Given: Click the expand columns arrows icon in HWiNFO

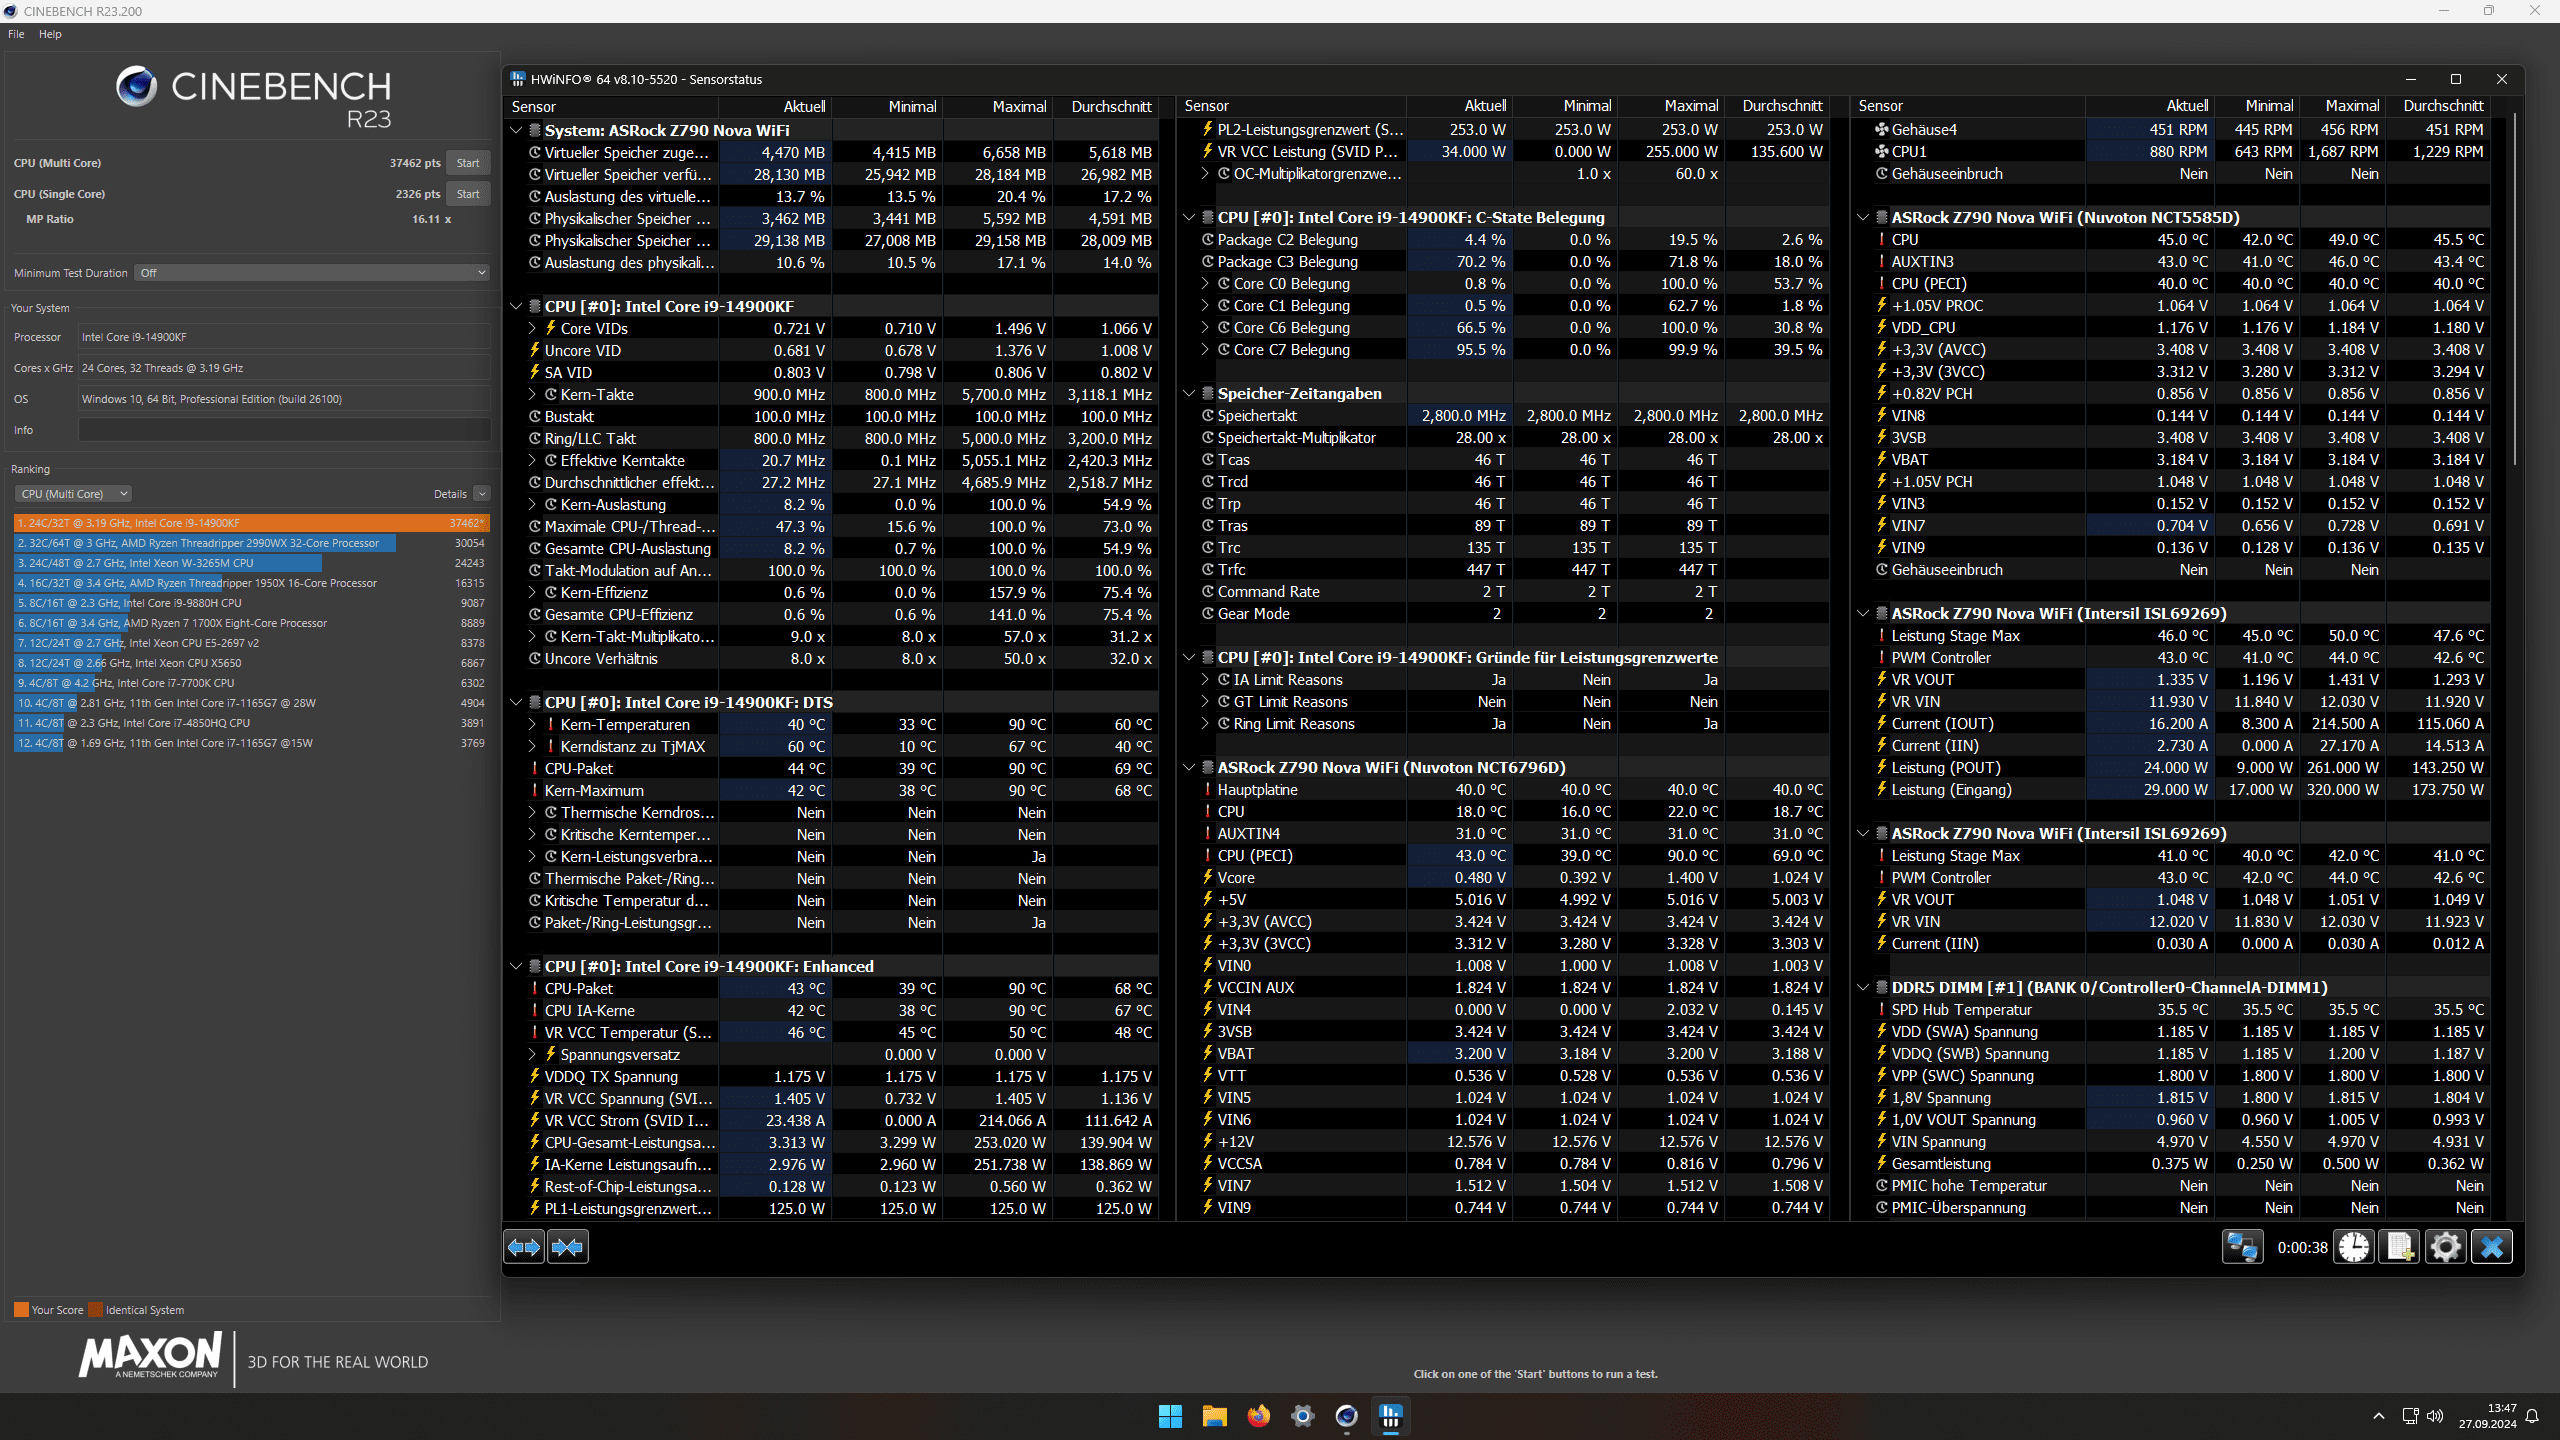Looking at the screenshot, I should tap(524, 1247).
